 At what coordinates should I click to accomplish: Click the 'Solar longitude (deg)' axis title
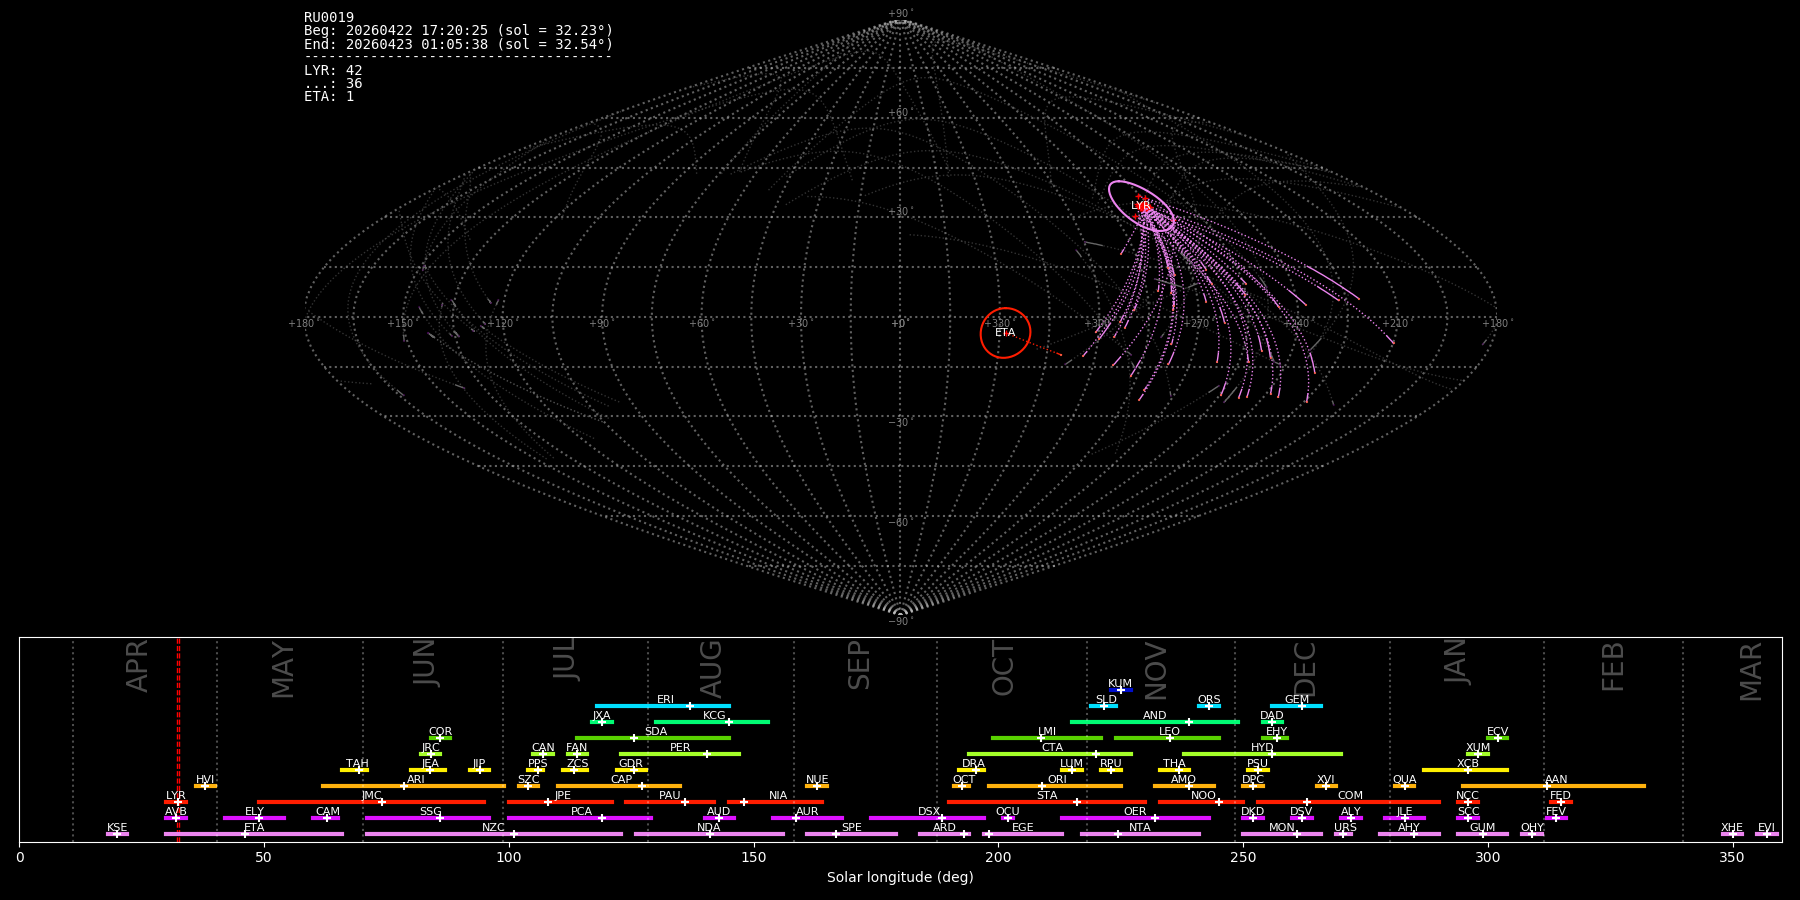899,877
